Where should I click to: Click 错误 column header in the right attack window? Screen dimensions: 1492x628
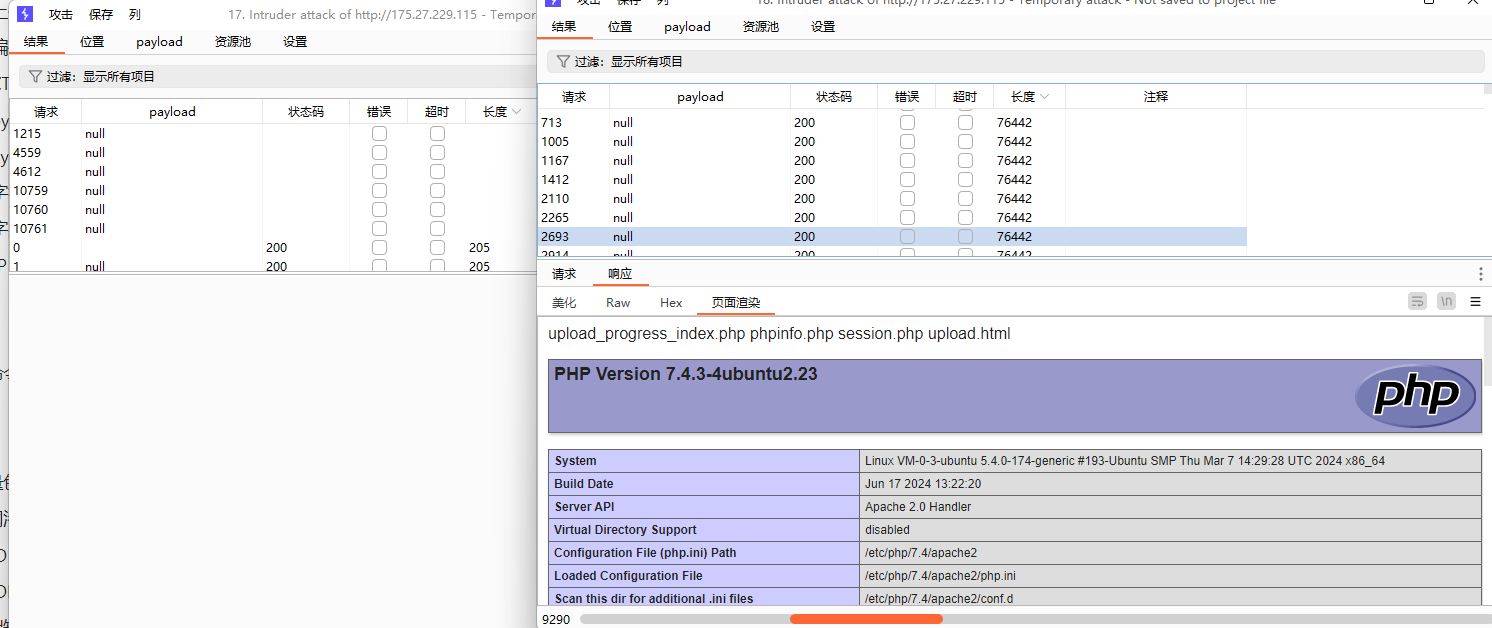click(x=907, y=97)
